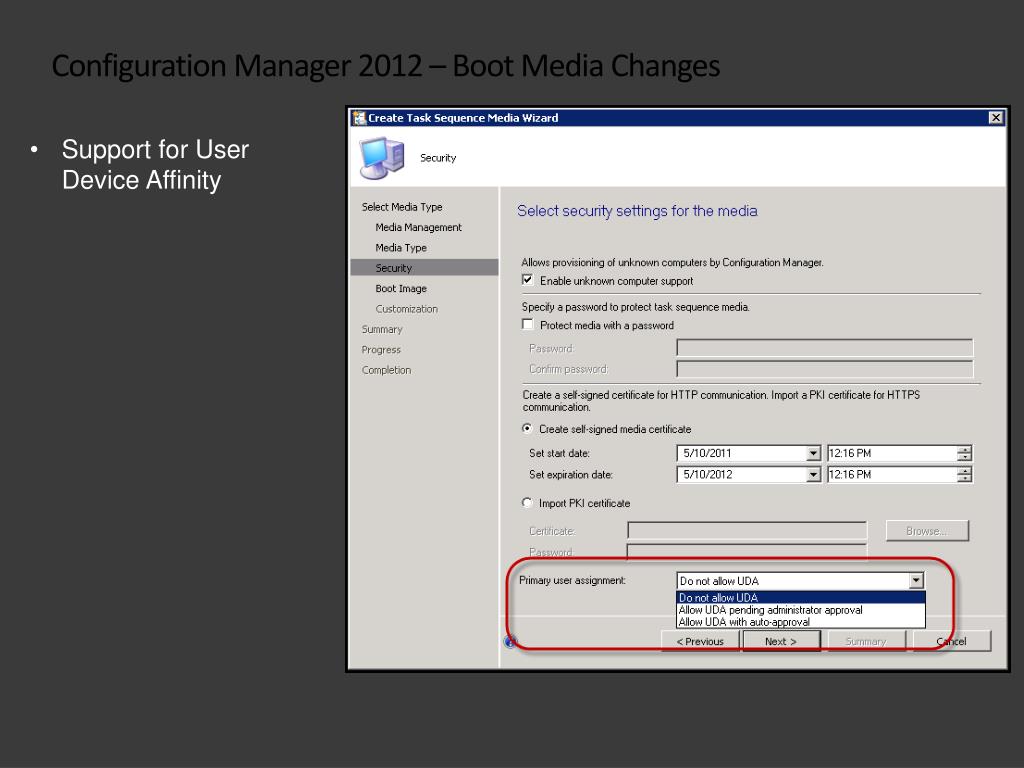The height and width of the screenshot is (768, 1024).
Task: Click the start time 12:16 PM field
Action: [892, 453]
